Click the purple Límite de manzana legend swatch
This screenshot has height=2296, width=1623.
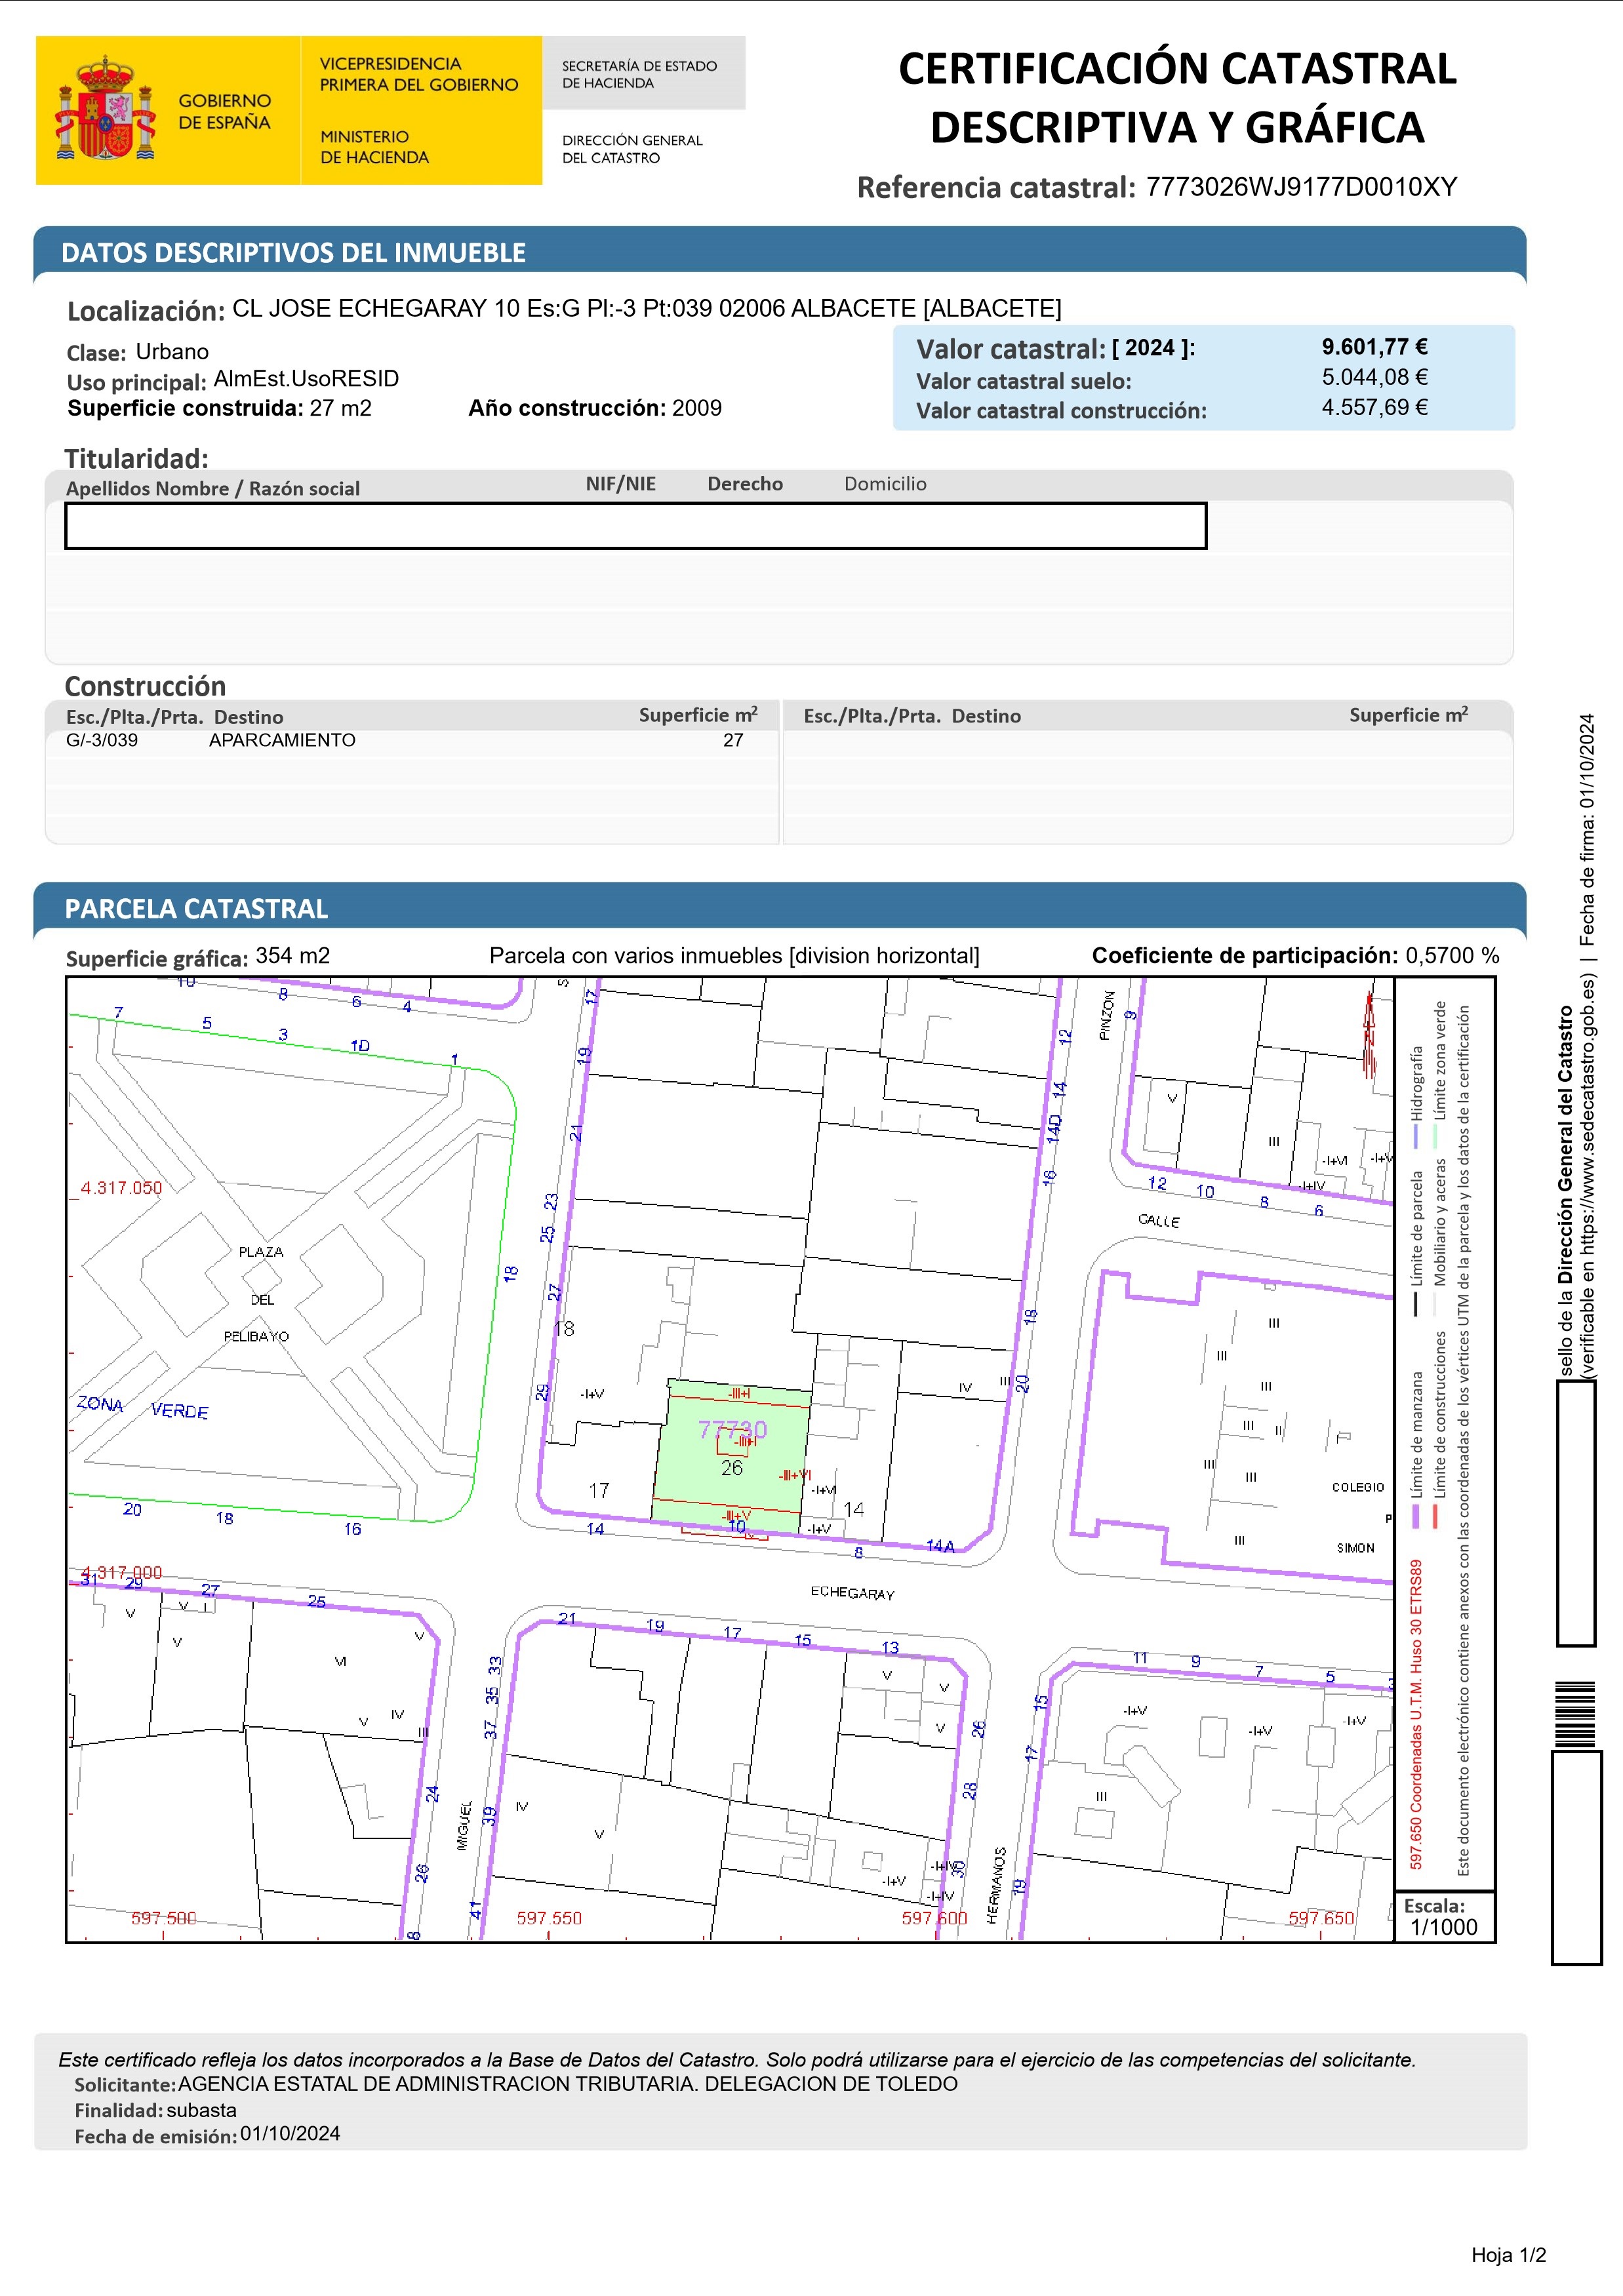1416,1517
